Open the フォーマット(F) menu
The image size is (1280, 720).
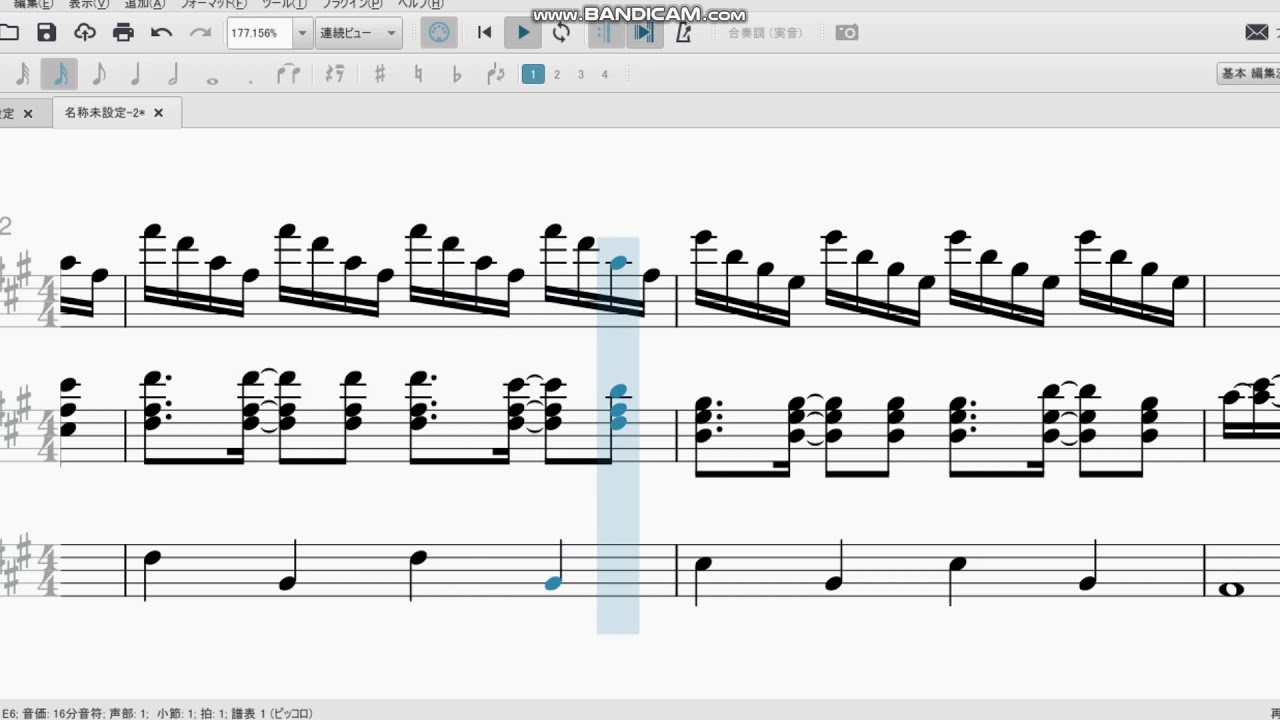[213, 5]
